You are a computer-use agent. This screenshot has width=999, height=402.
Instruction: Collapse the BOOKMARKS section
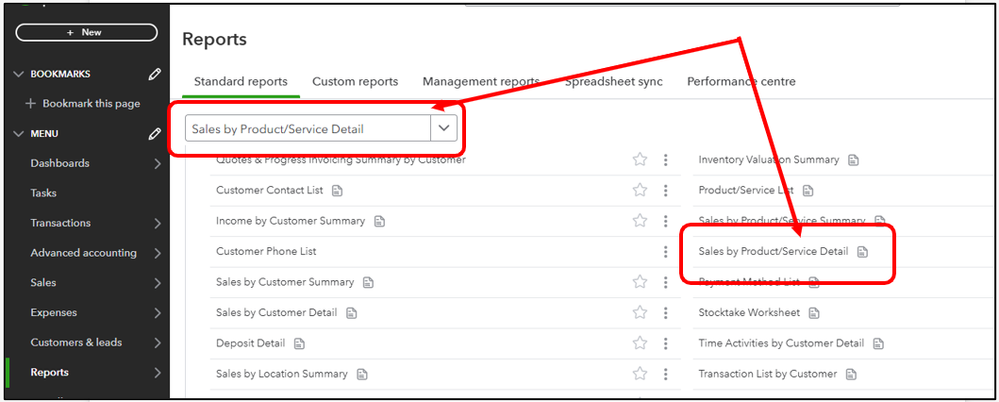pos(18,75)
